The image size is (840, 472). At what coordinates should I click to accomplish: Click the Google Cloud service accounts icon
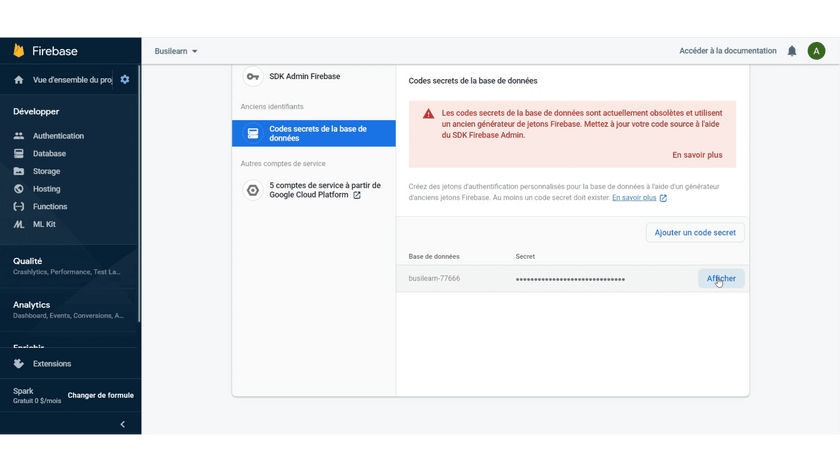click(253, 190)
